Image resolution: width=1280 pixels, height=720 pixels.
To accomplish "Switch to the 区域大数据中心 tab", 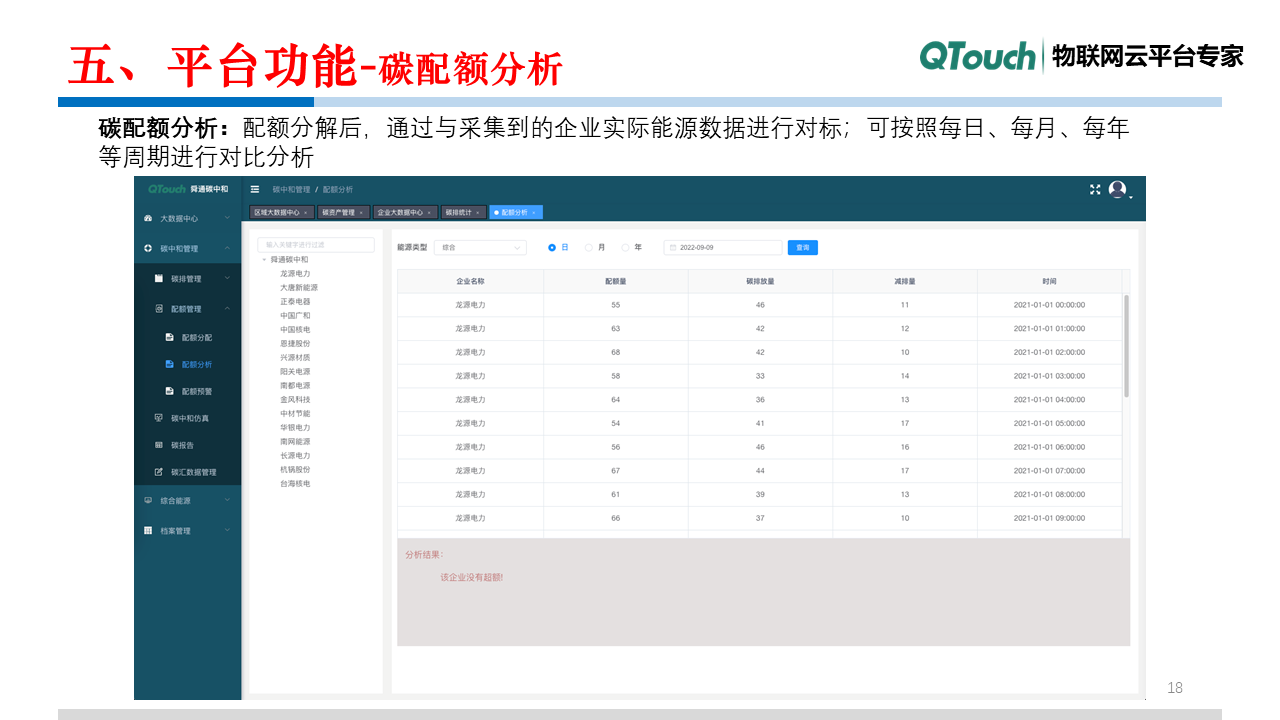I will pos(280,212).
